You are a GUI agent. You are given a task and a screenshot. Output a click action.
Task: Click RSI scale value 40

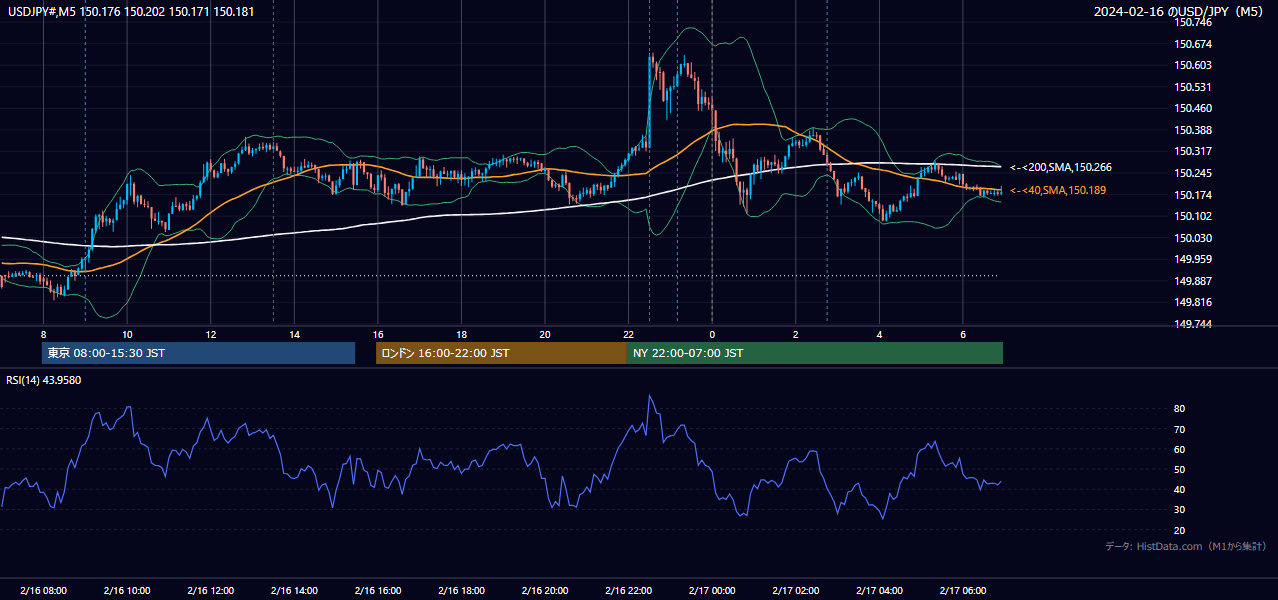(x=1180, y=490)
